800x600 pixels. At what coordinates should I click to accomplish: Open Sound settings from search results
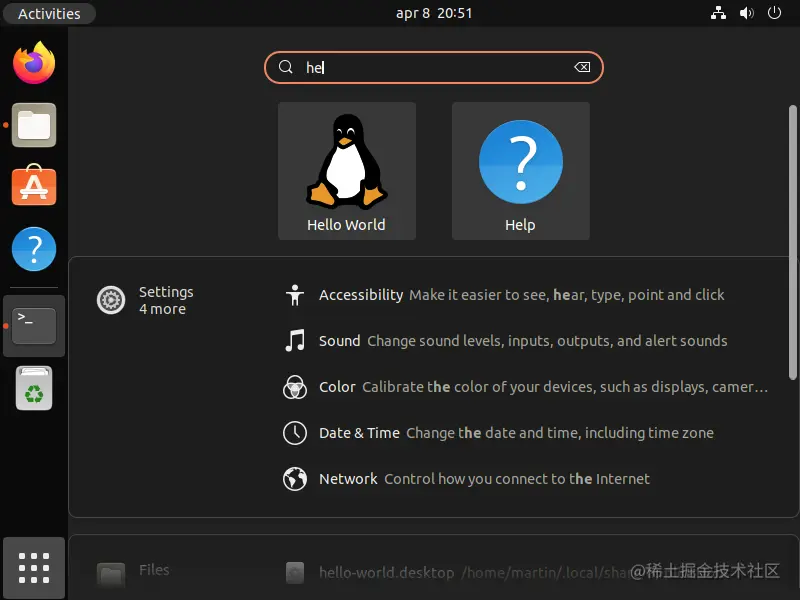pos(339,341)
